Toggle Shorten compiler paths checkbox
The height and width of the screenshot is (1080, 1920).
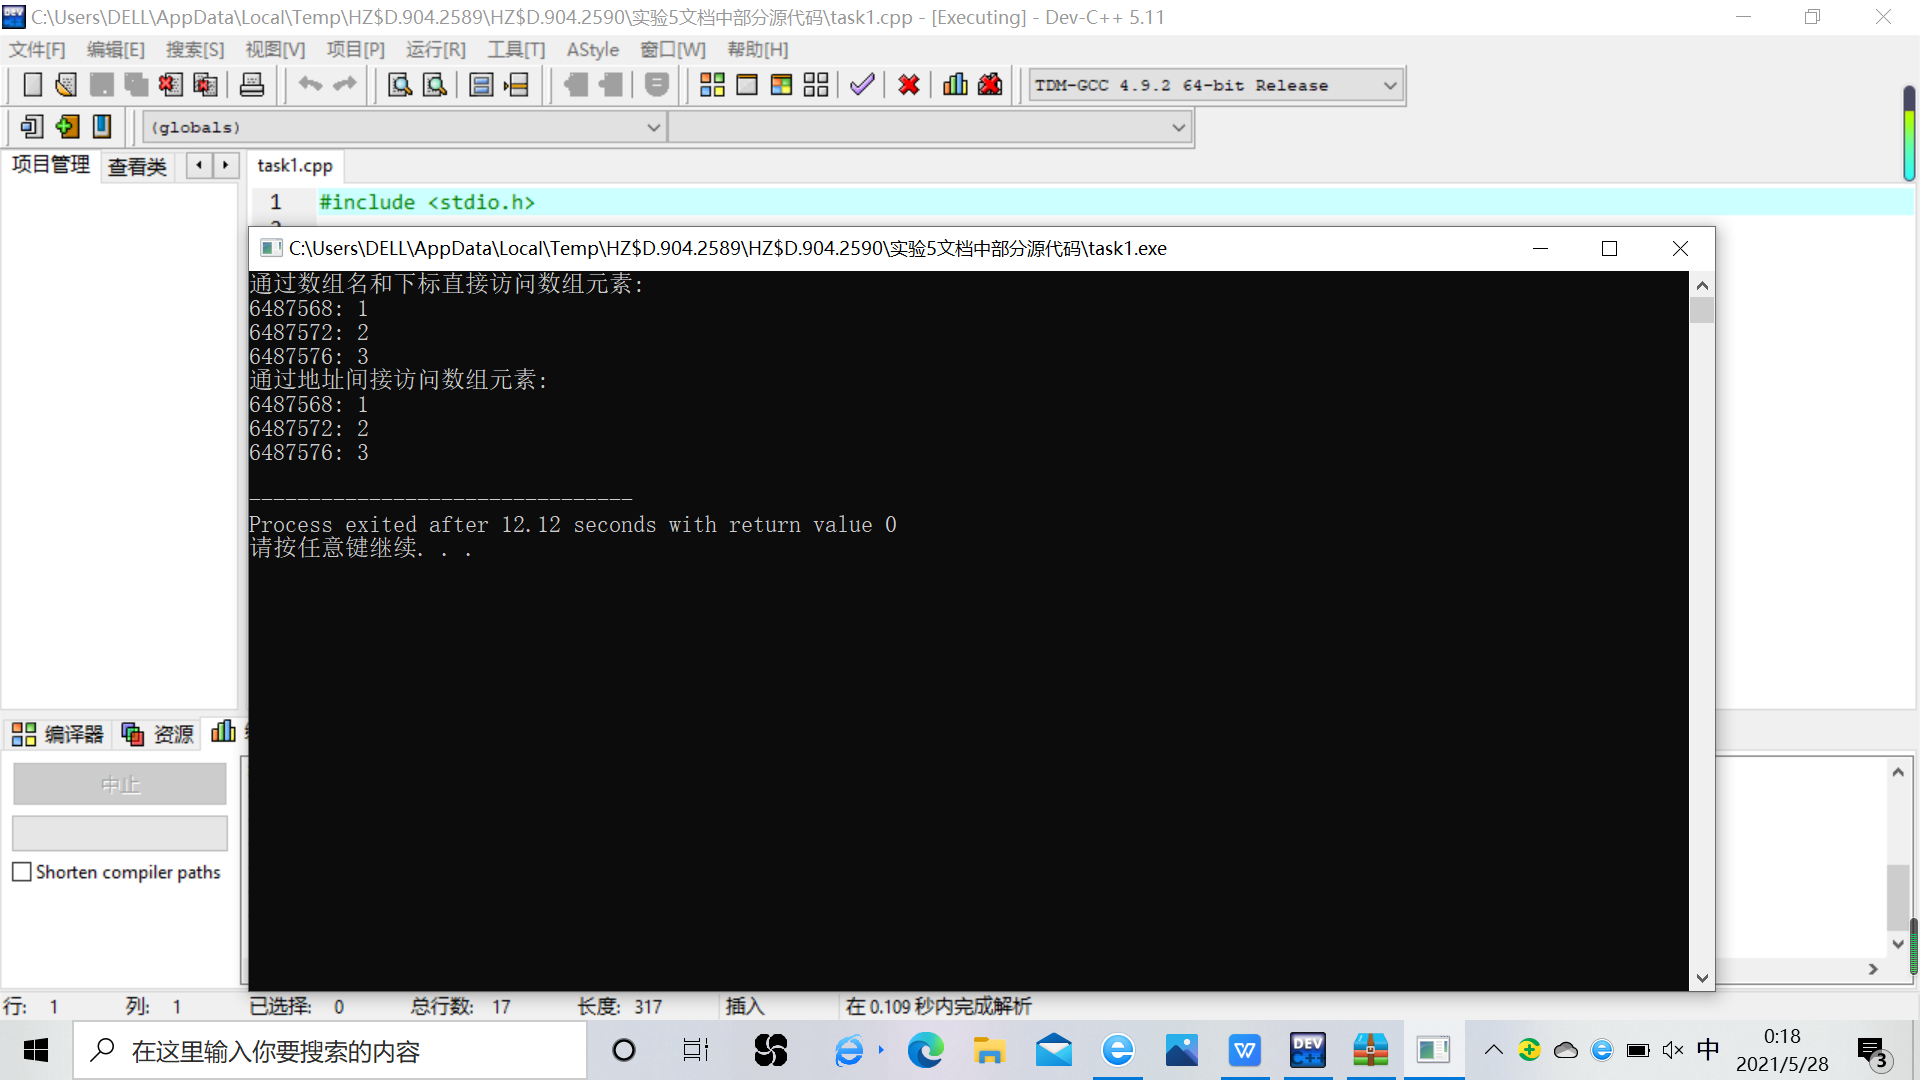tap(22, 872)
